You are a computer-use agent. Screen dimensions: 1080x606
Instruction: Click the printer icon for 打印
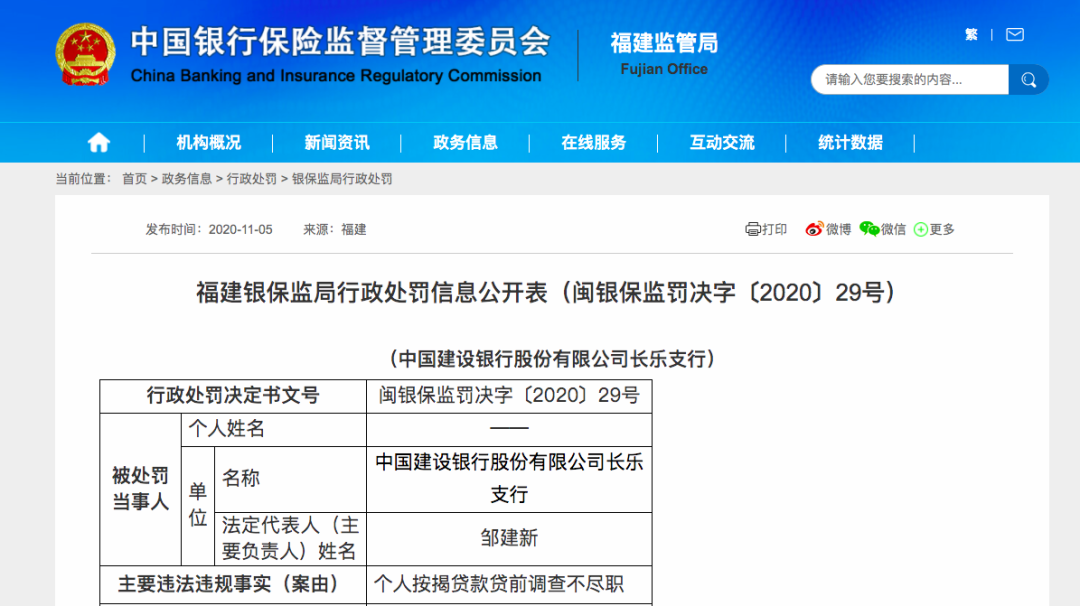pos(752,229)
